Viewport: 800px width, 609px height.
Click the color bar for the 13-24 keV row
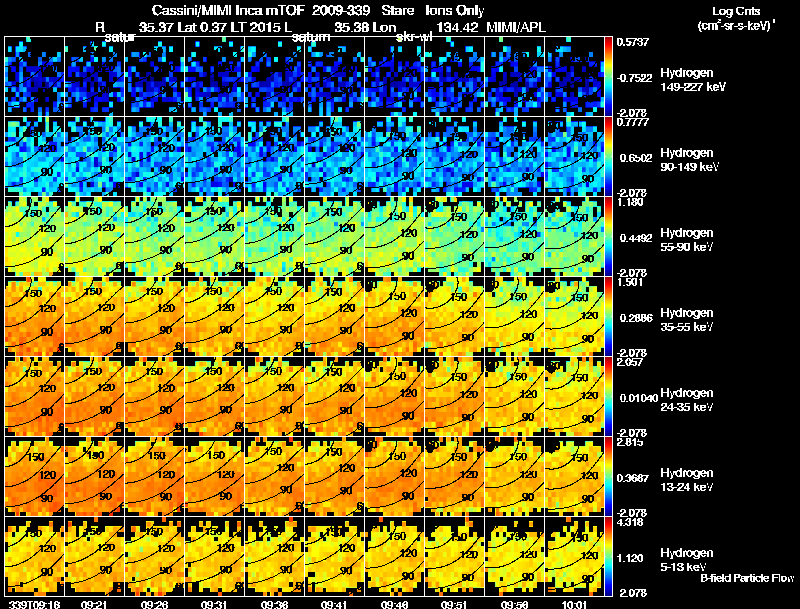pyautogui.click(x=608, y=476)
